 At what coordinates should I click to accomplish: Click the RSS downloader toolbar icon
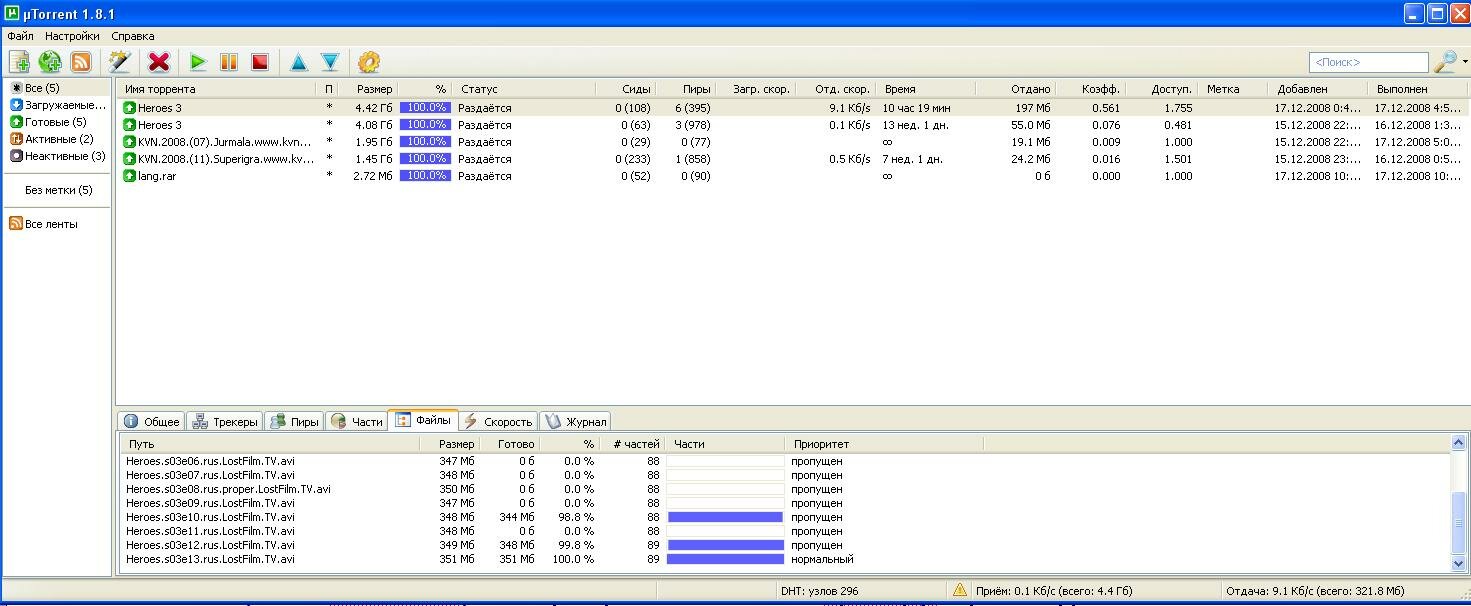tap(81, 62)
